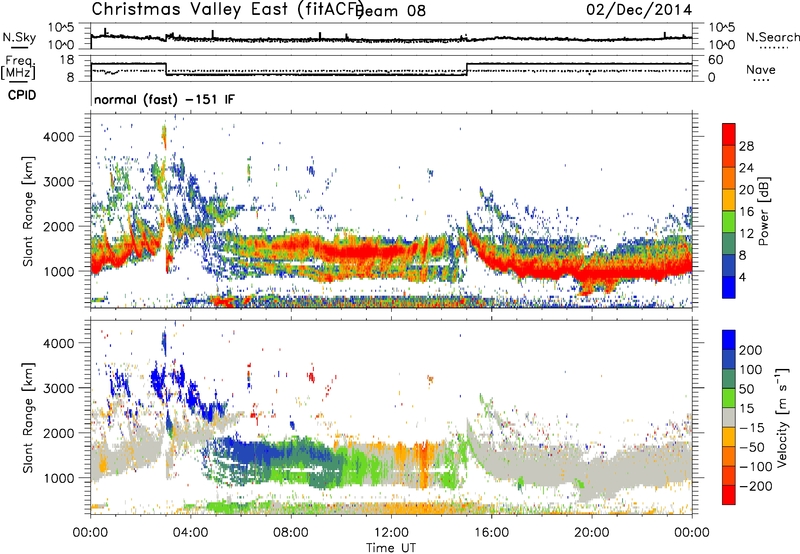Click the '28' tick on the Power scale

[746, 146]
